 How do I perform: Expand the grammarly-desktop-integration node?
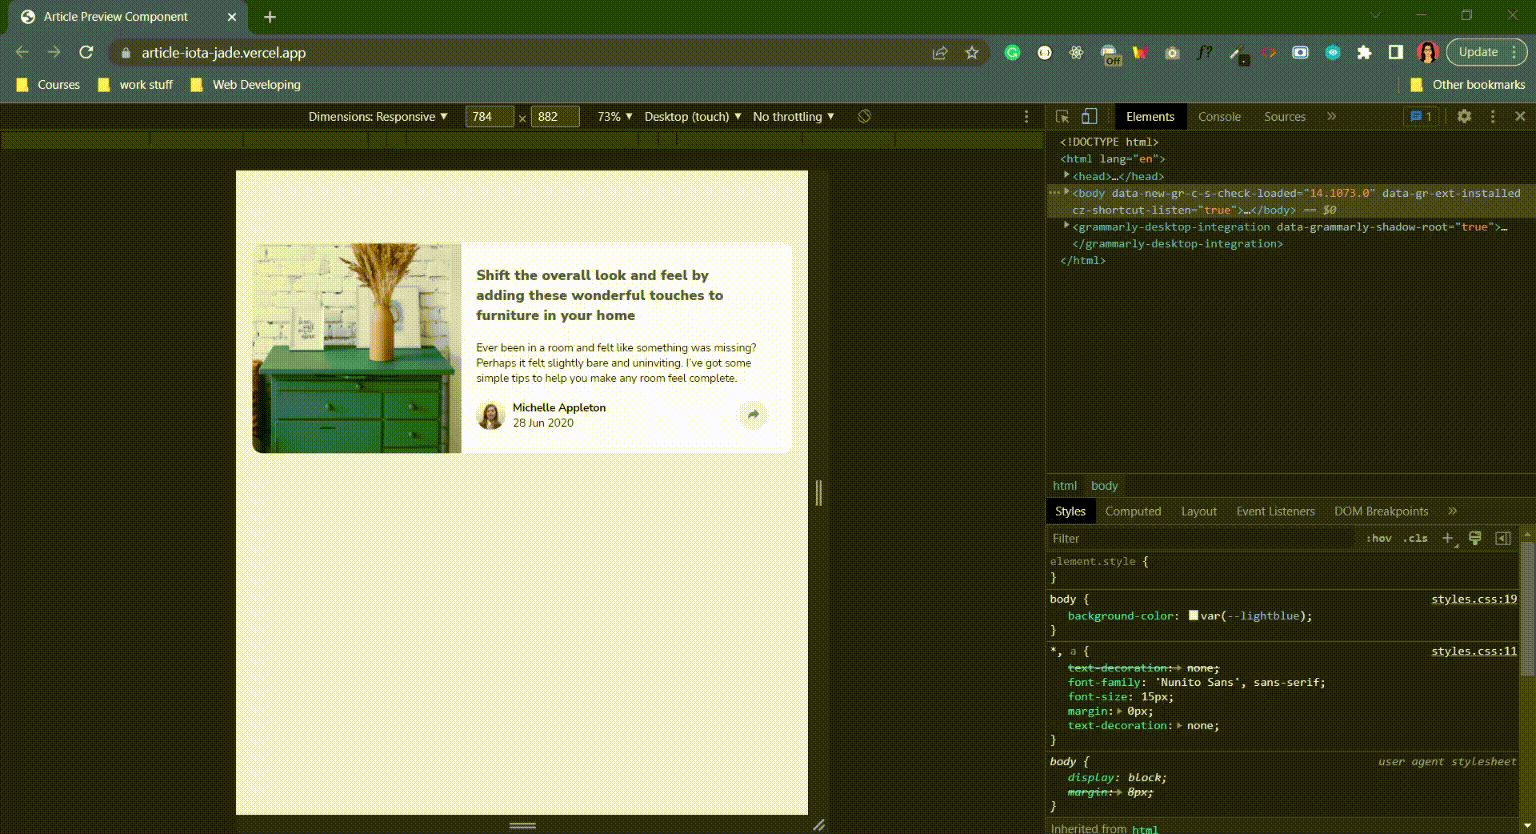[x=1067, y=226]
